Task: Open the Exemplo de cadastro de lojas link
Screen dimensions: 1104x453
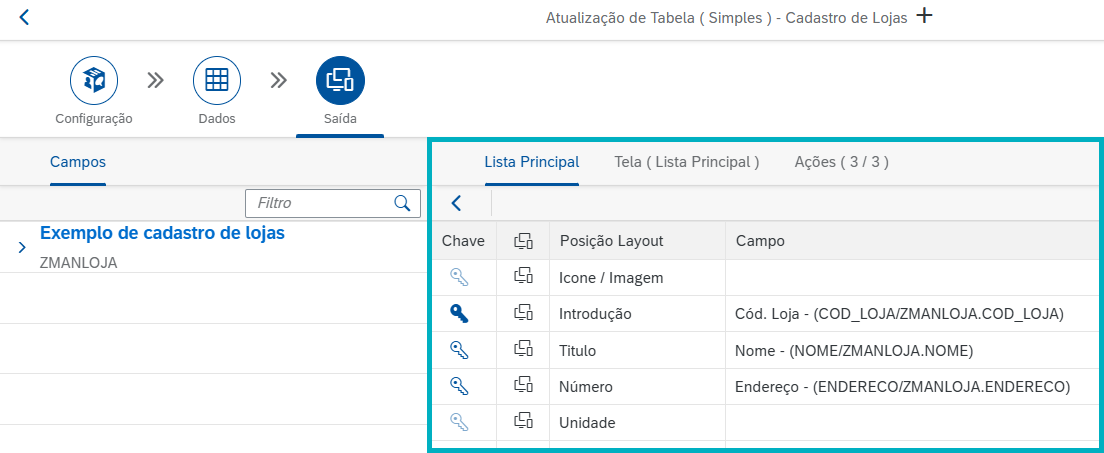Action: (162, 233)
